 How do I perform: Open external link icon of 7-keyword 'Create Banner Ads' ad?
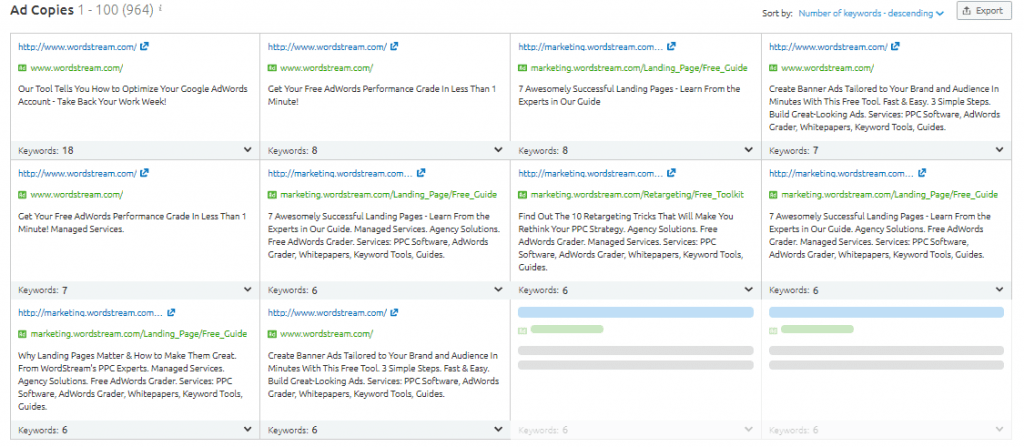[895, 46]
